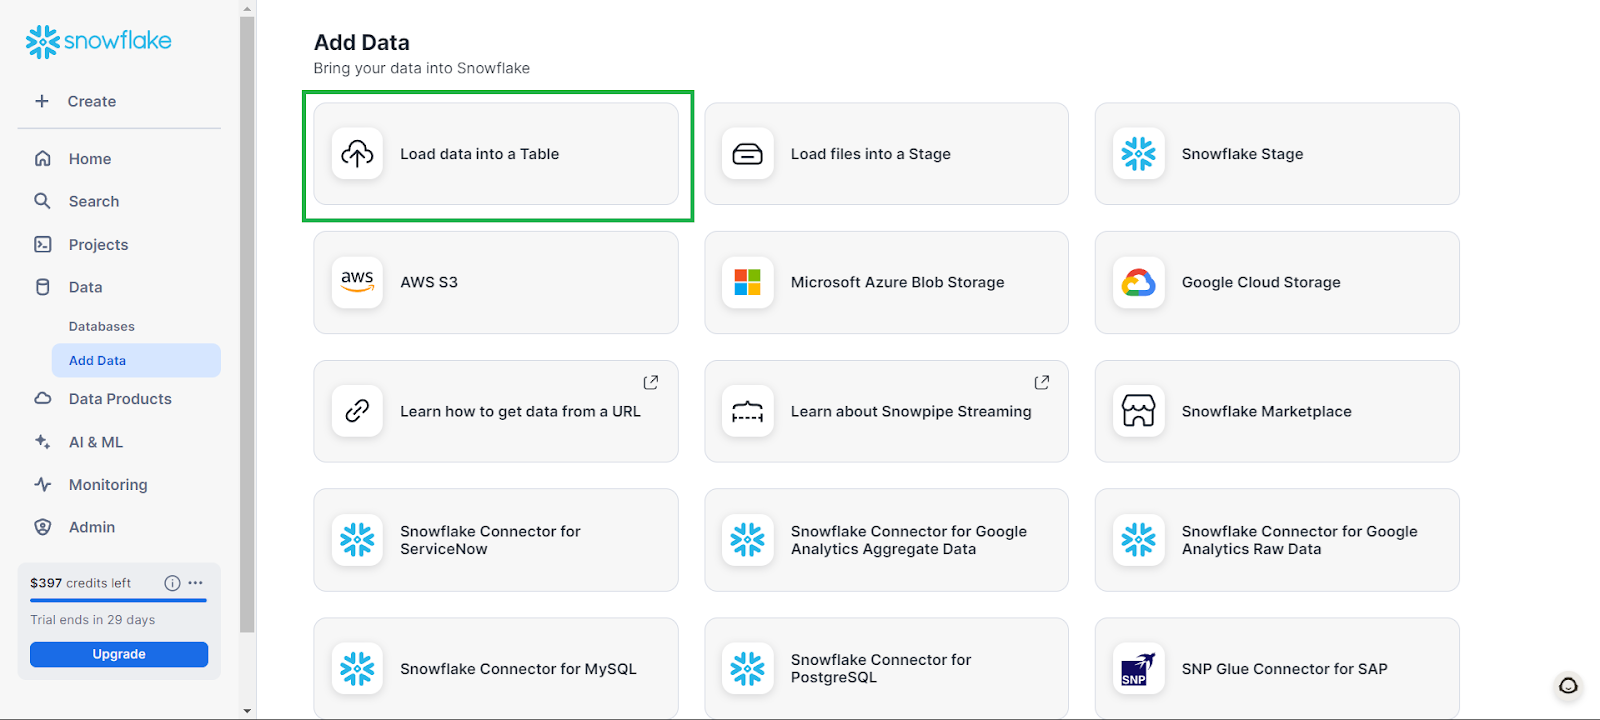
Task: Choose the AWS S3 card
Action: tap(496, 282)
